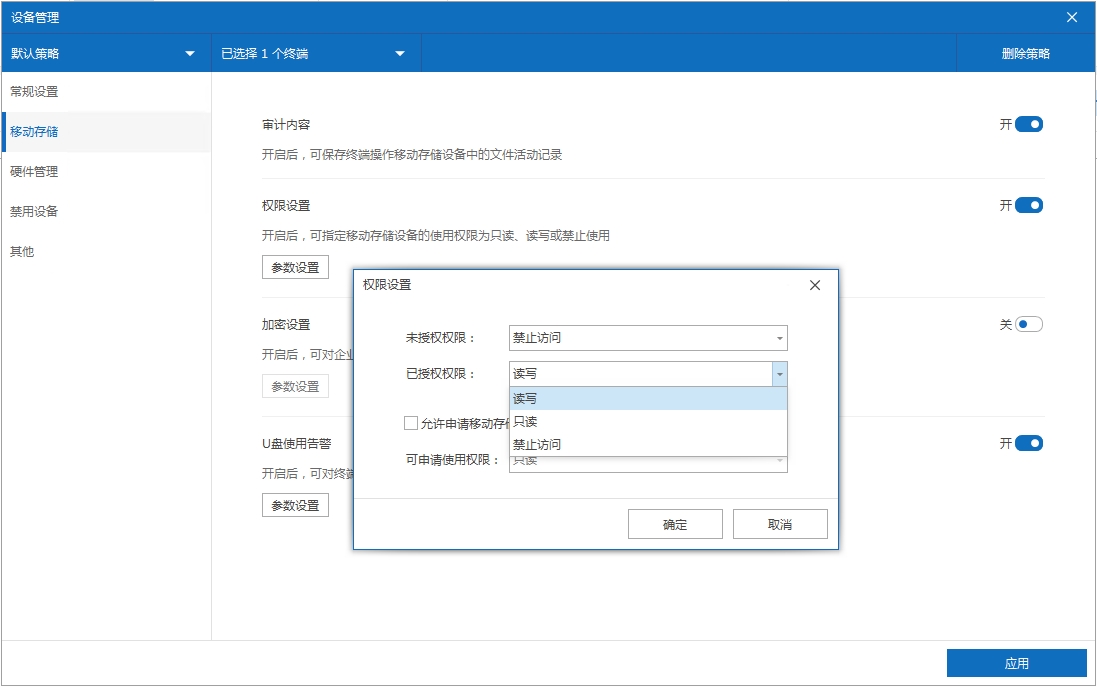Switch to the 禁用设备 section
Image resolution: width=1097 pixels, height=687 pixels.
pyautogui.click(x=33, y=211)
